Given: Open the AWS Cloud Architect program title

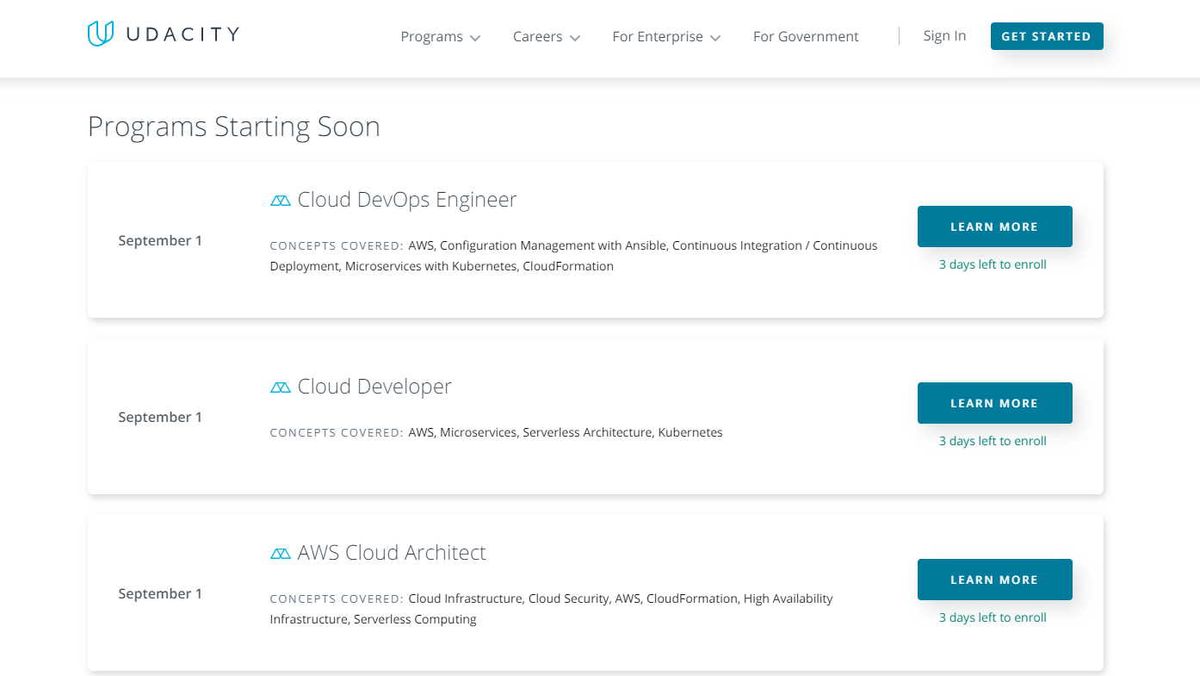Looking at the screenshot, I should (390, 552).
